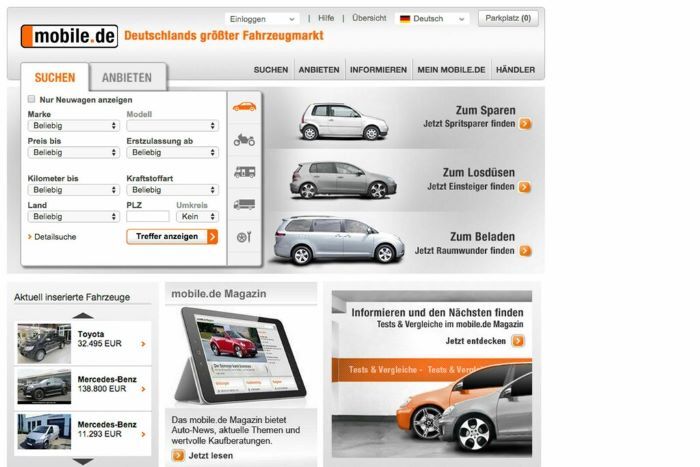Open the Land dropdown

pos(74,217)
